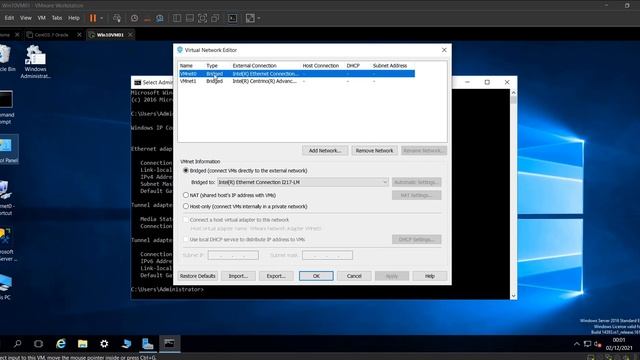Pause the virtual machine with the orange icon
Image resolution: width=640 pixels, height=360 pixels.
click(93, 18)
